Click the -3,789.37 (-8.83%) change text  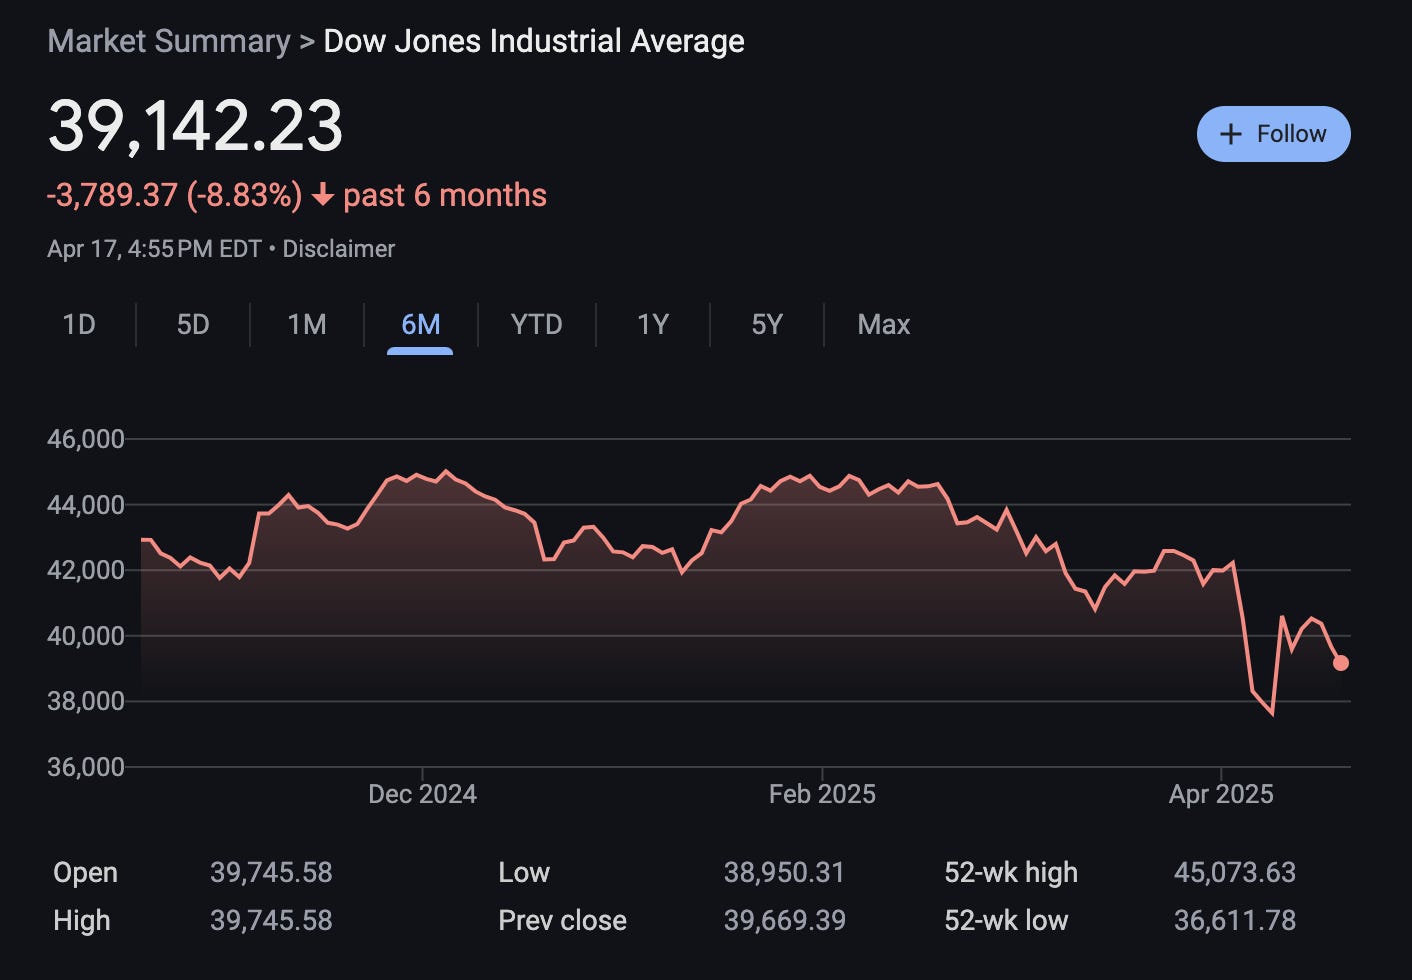(174, 195)
